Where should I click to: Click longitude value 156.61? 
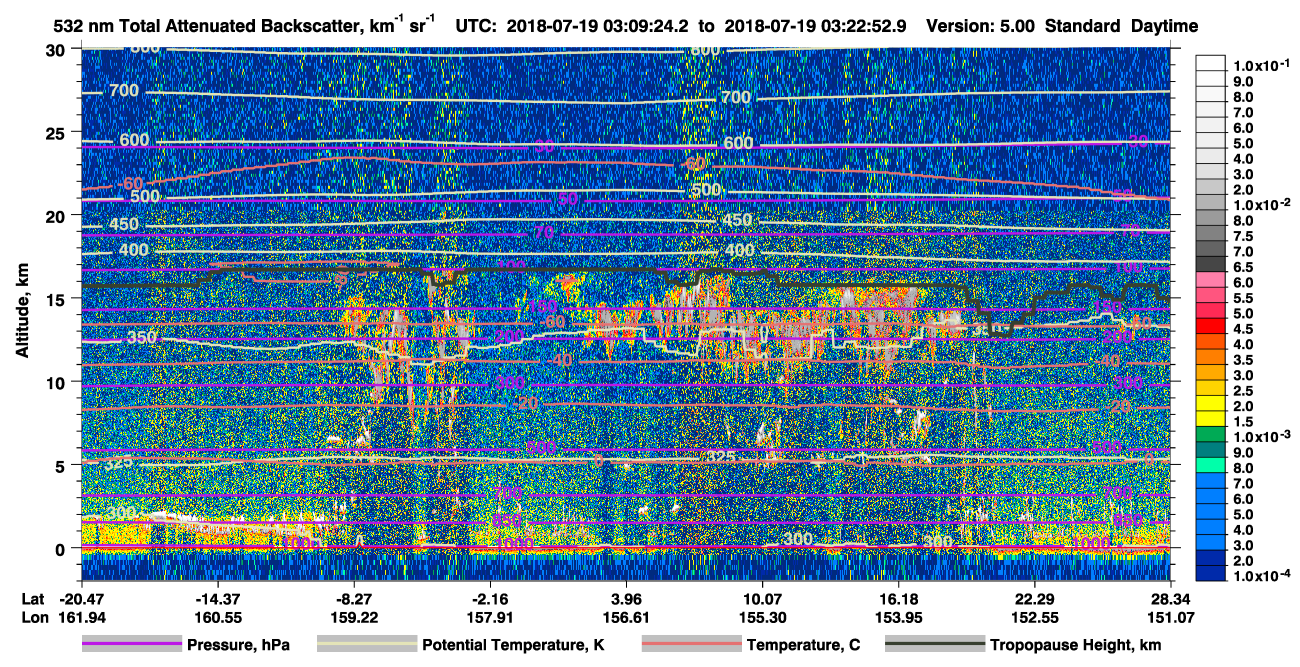[x=626, y=617]
